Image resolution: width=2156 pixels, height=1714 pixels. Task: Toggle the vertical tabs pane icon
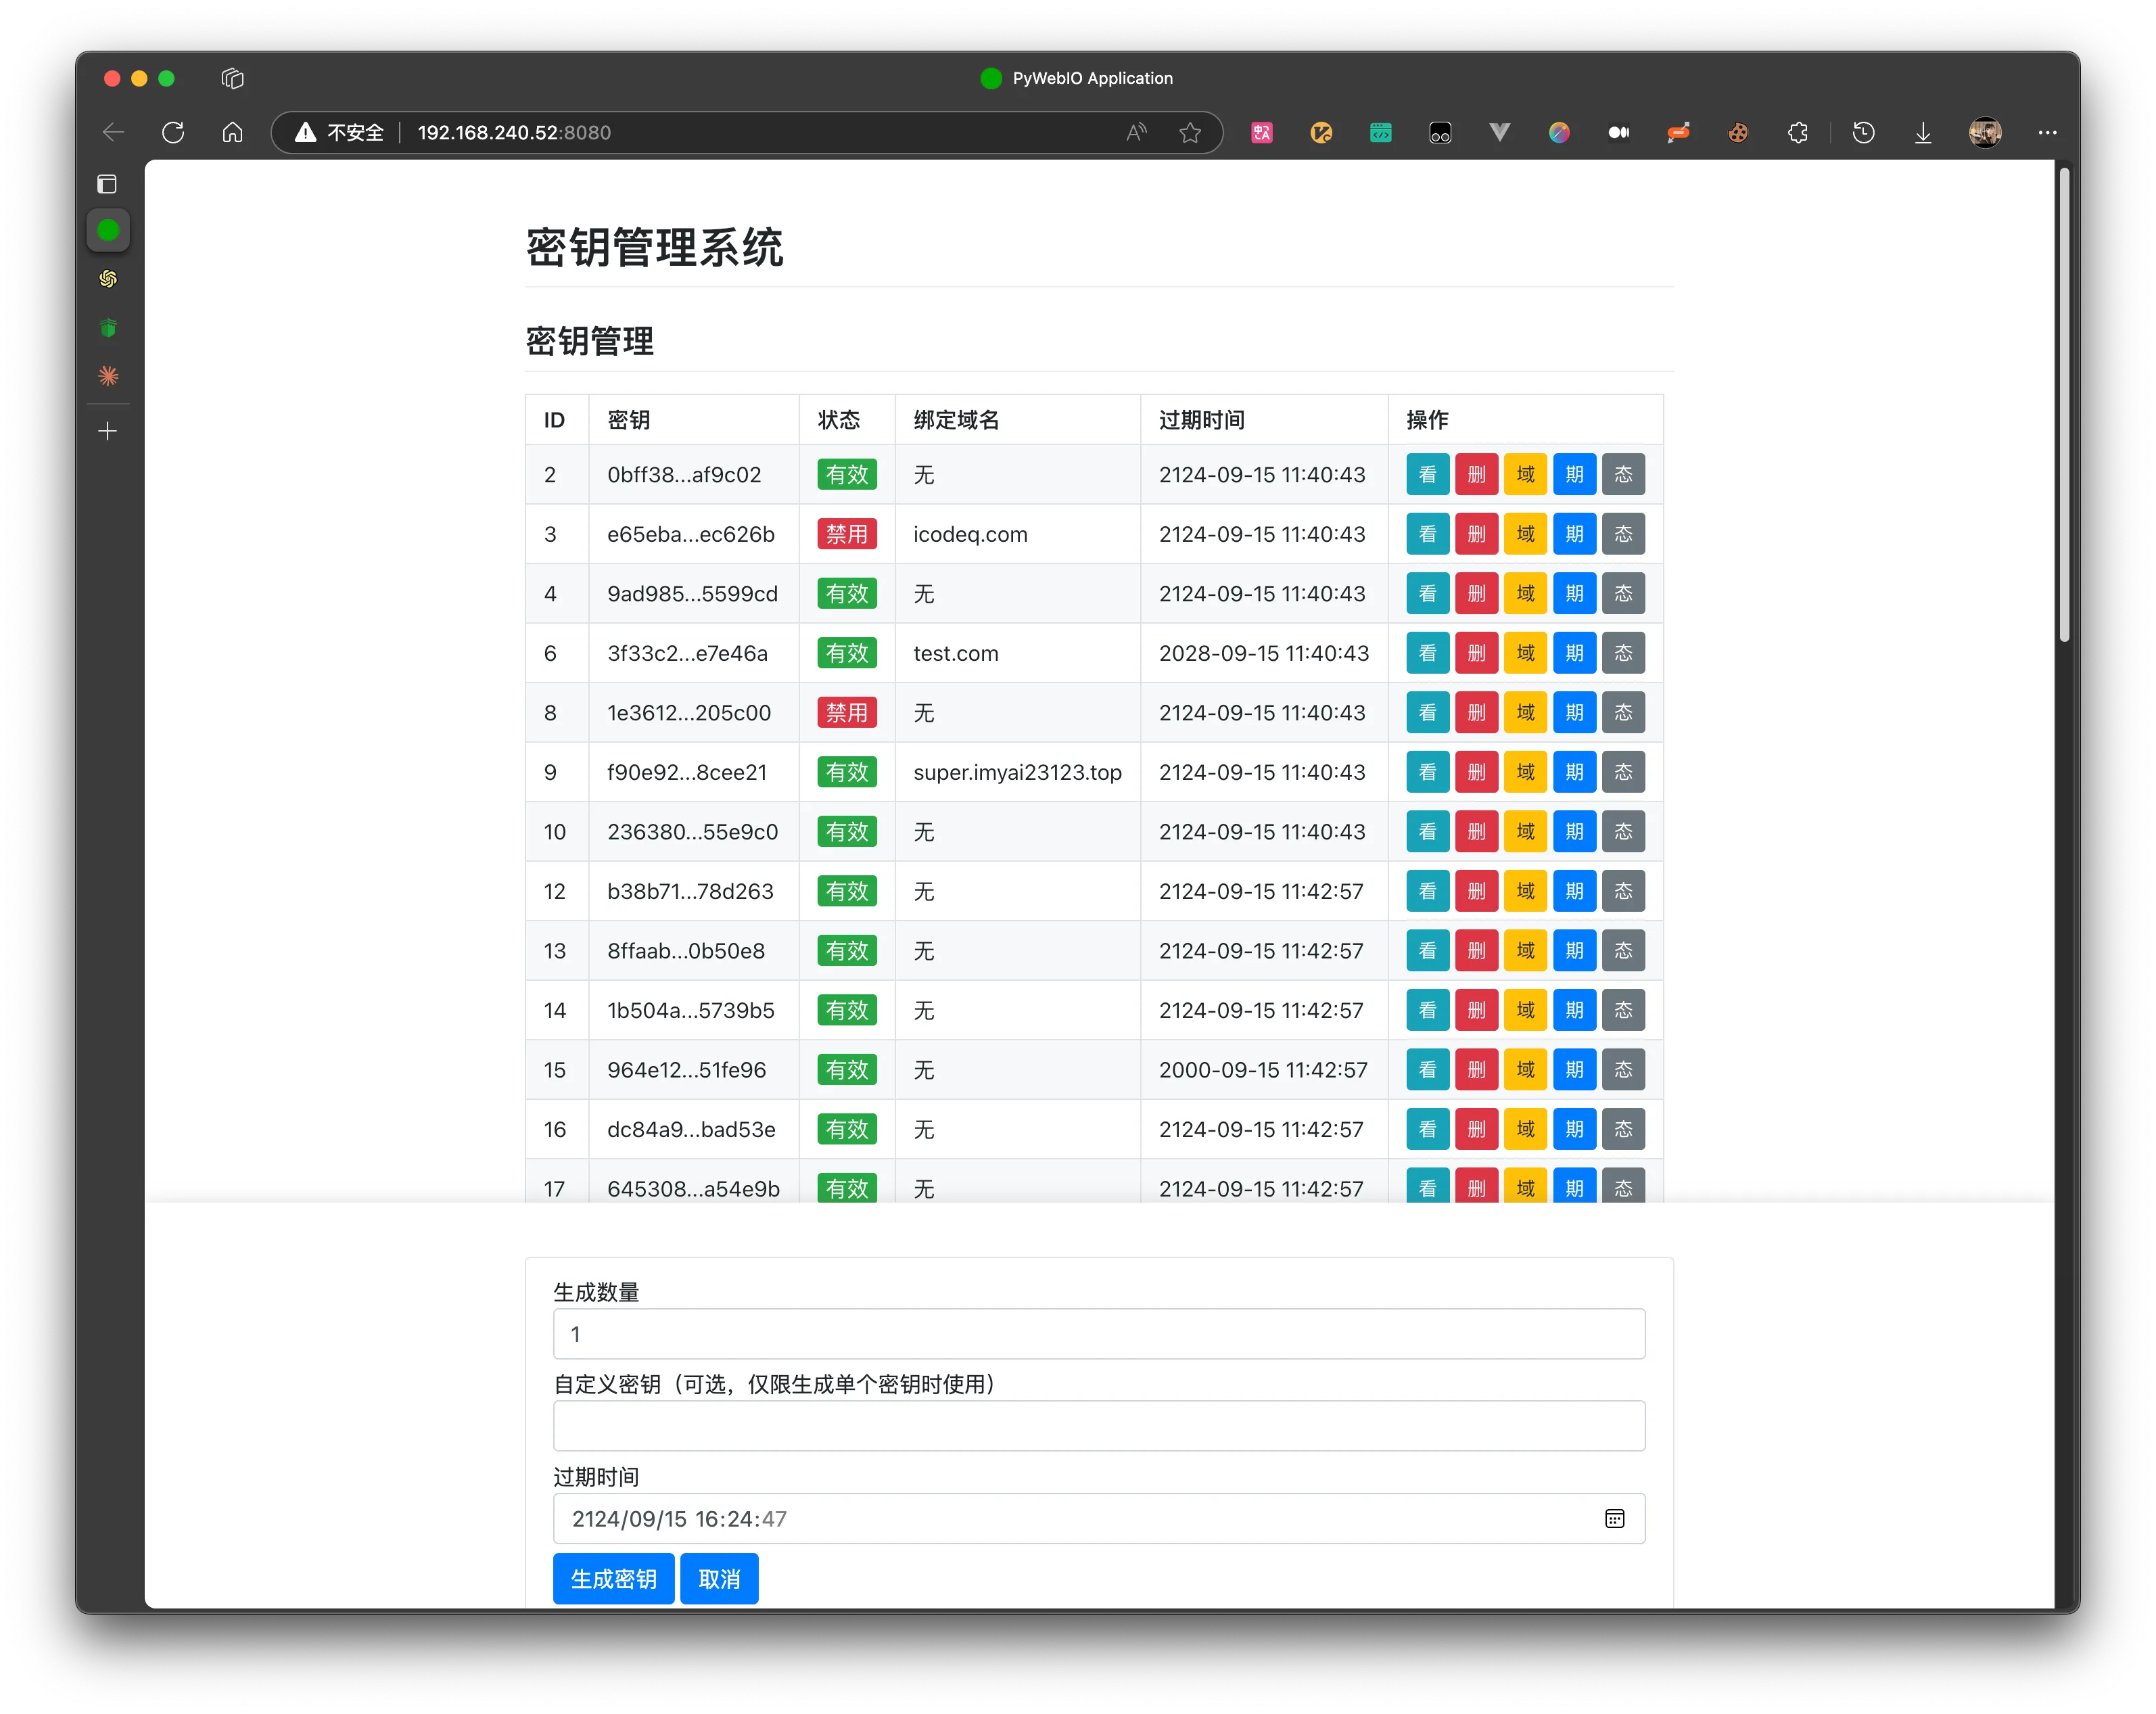tap(107, 184)
